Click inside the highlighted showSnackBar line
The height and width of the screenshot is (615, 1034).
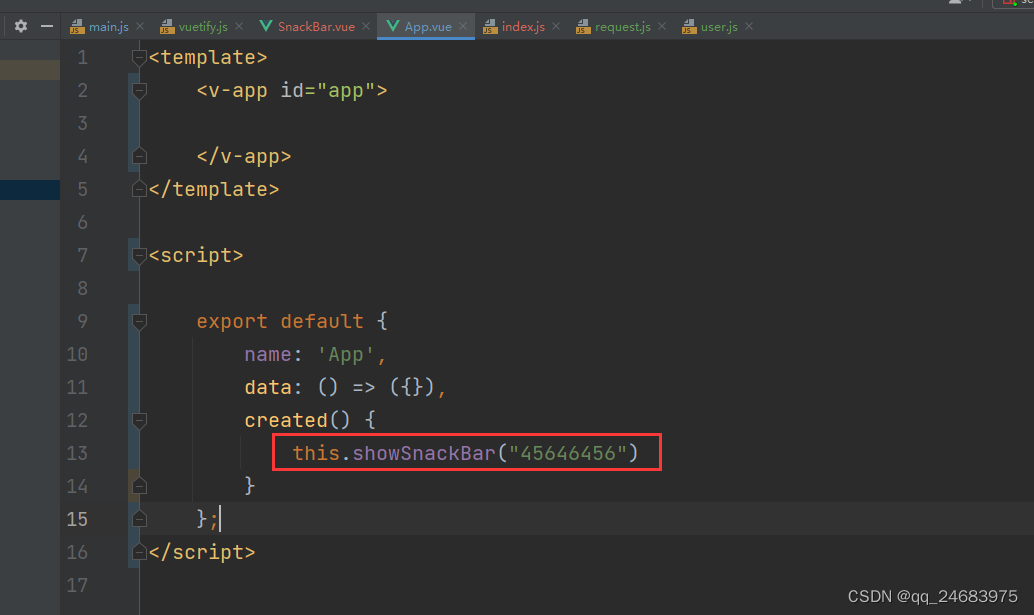click(465, 453)
